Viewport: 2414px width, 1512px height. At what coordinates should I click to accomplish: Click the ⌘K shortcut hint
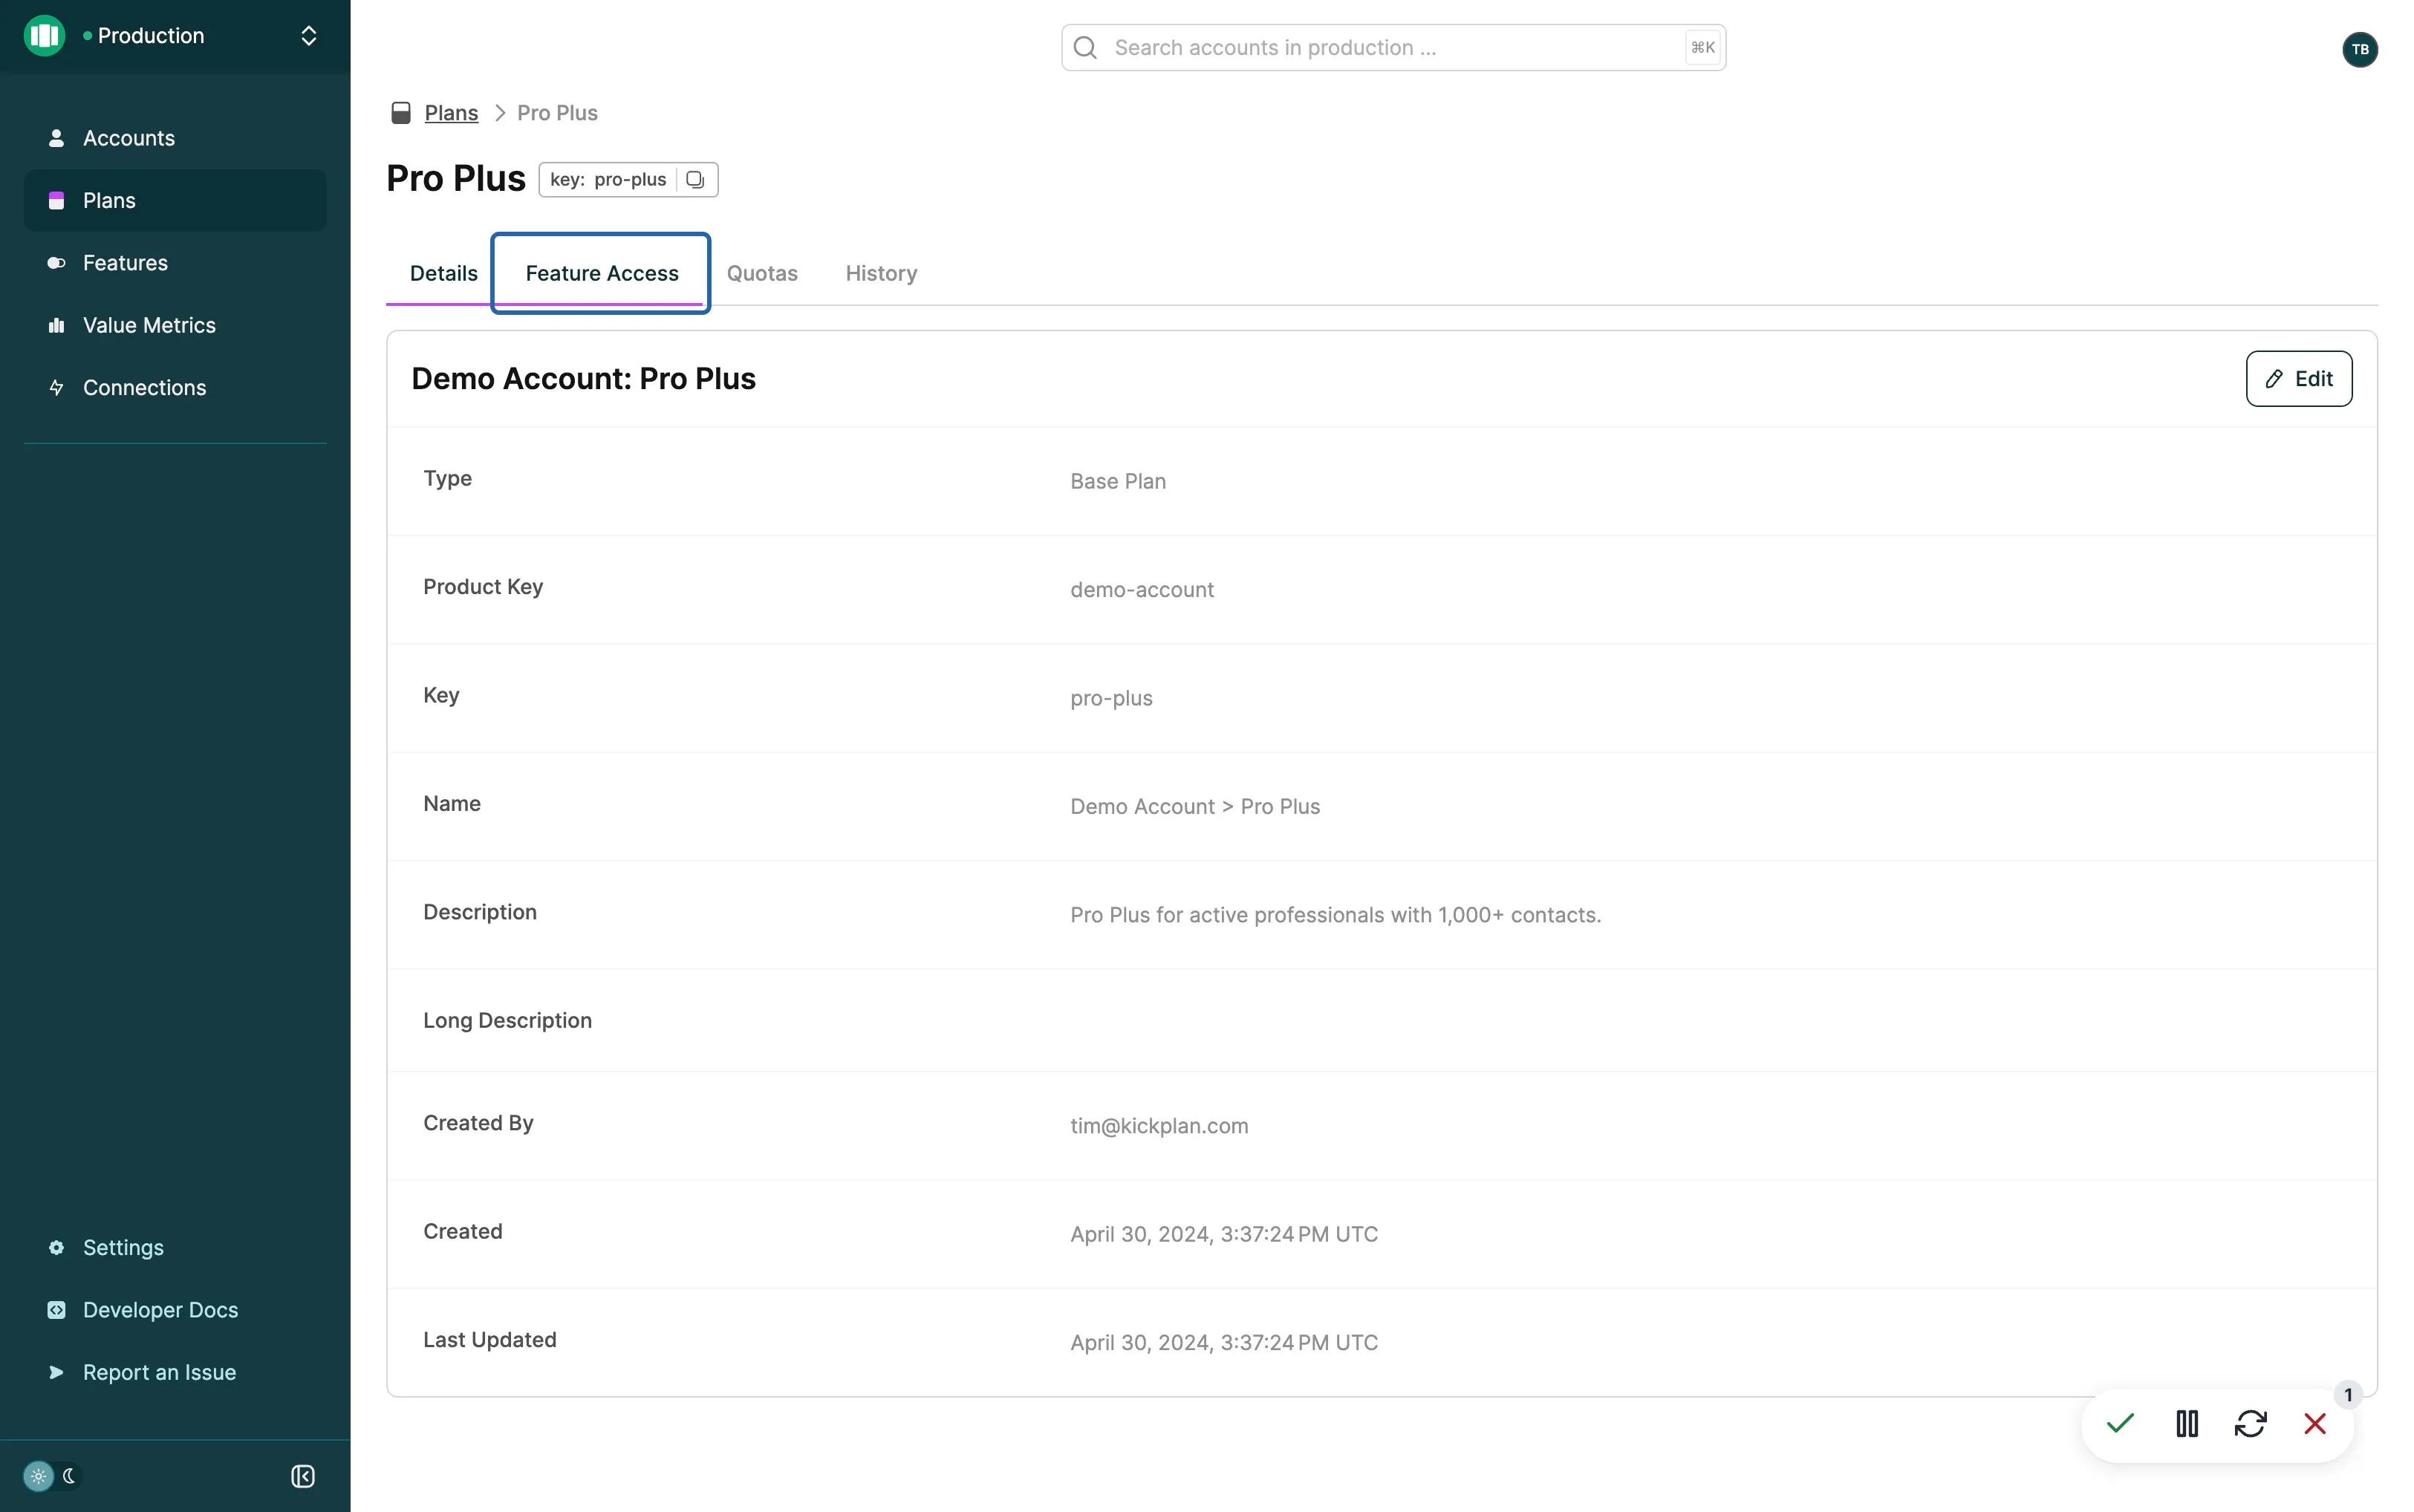coord(1702,47)
